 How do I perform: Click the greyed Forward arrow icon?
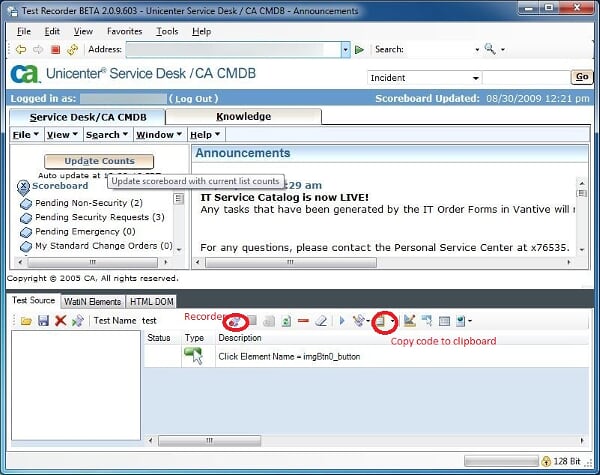38,49
